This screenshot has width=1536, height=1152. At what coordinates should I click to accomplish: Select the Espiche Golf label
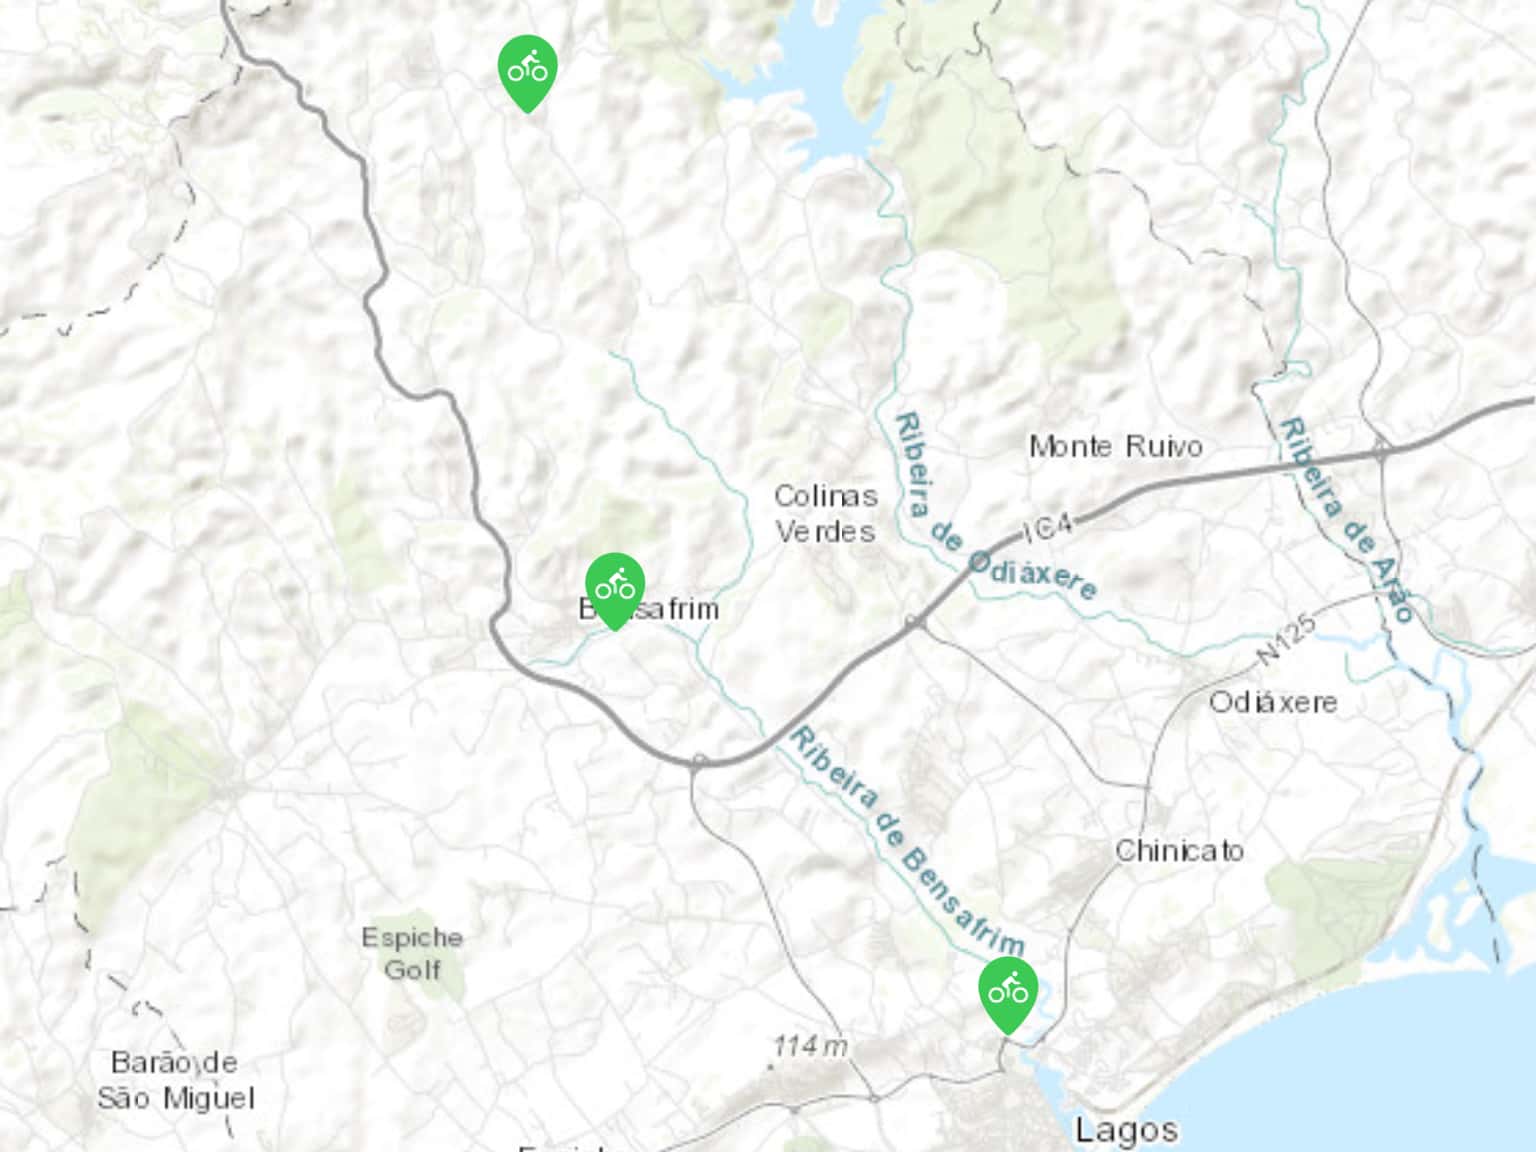tap(412, 953)
